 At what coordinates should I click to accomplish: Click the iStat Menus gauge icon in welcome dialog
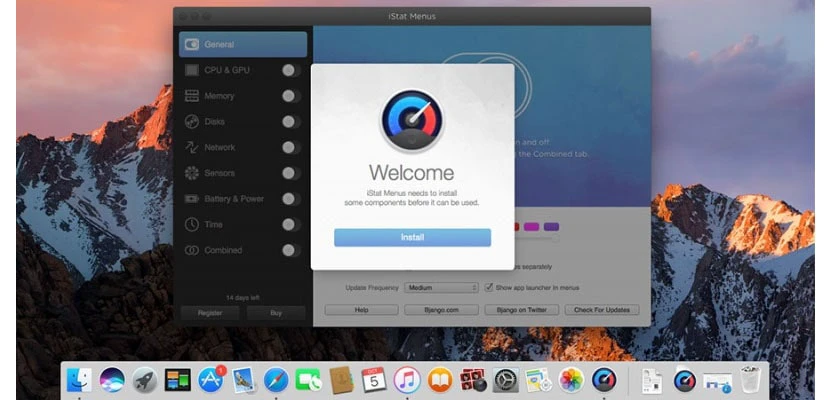412,120
